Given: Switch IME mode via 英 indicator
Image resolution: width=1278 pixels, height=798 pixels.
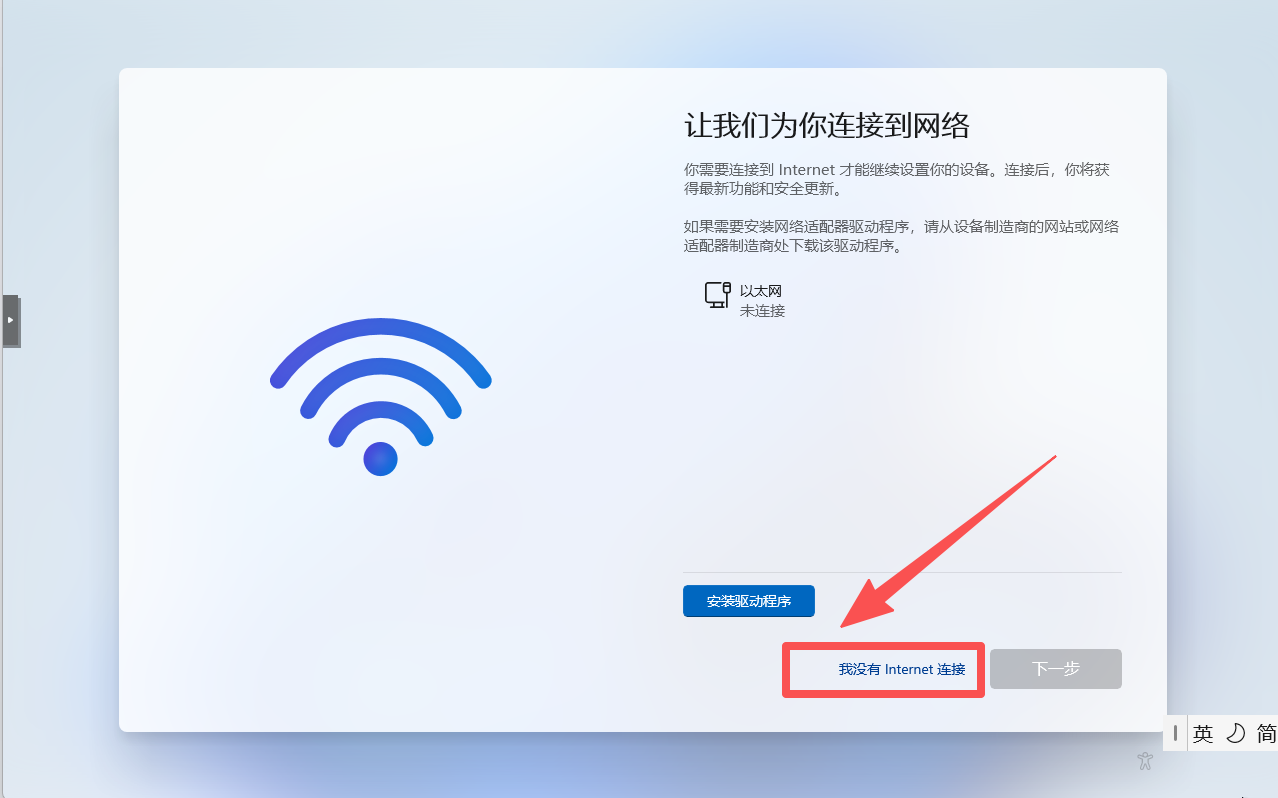Looking at the screenshot, I should coord(1203,733).
